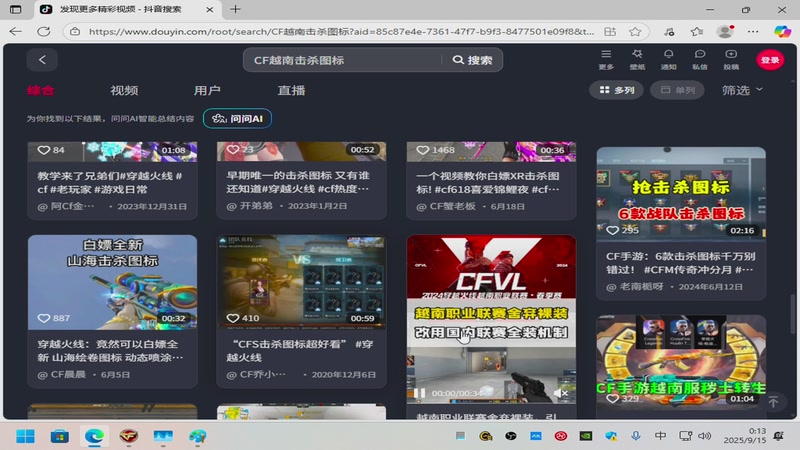Viewport: 800px width, 450px height.
Task: Open the 壁纸 wallpaper icon
Action: tap(637, 59)
